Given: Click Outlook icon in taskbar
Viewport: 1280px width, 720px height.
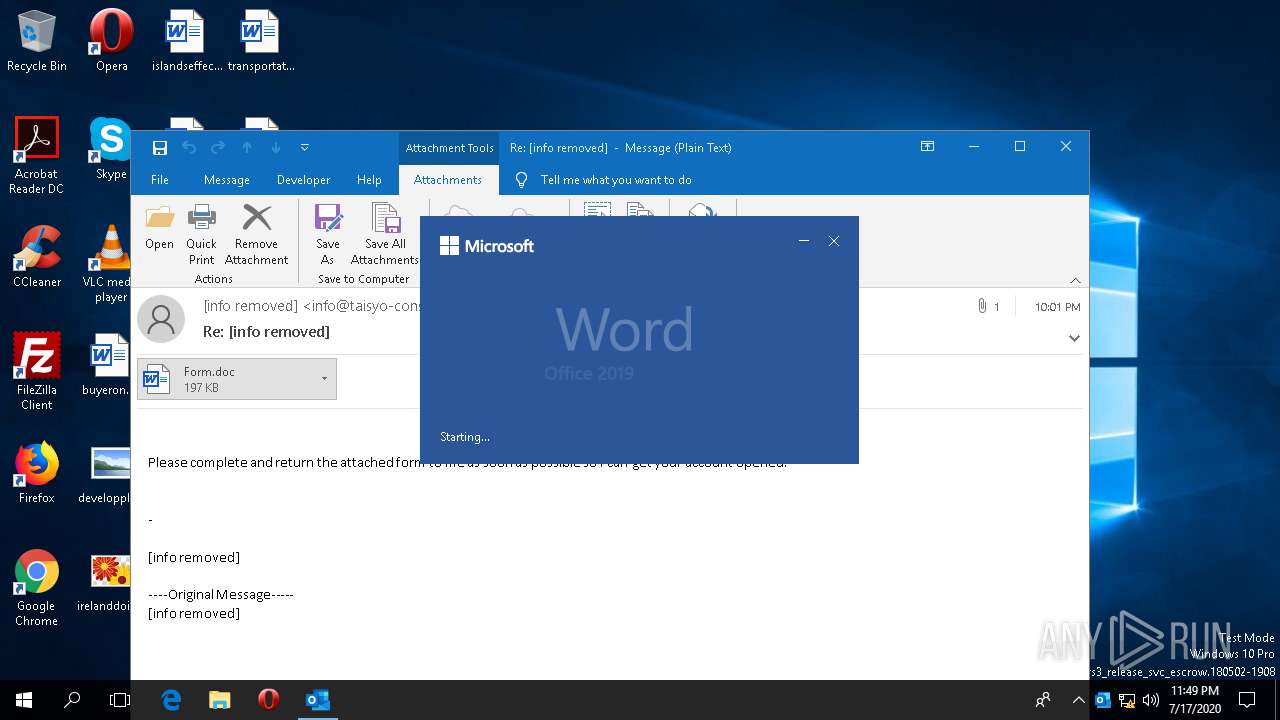Looking at the screenshot, I should tap(317, 700).
